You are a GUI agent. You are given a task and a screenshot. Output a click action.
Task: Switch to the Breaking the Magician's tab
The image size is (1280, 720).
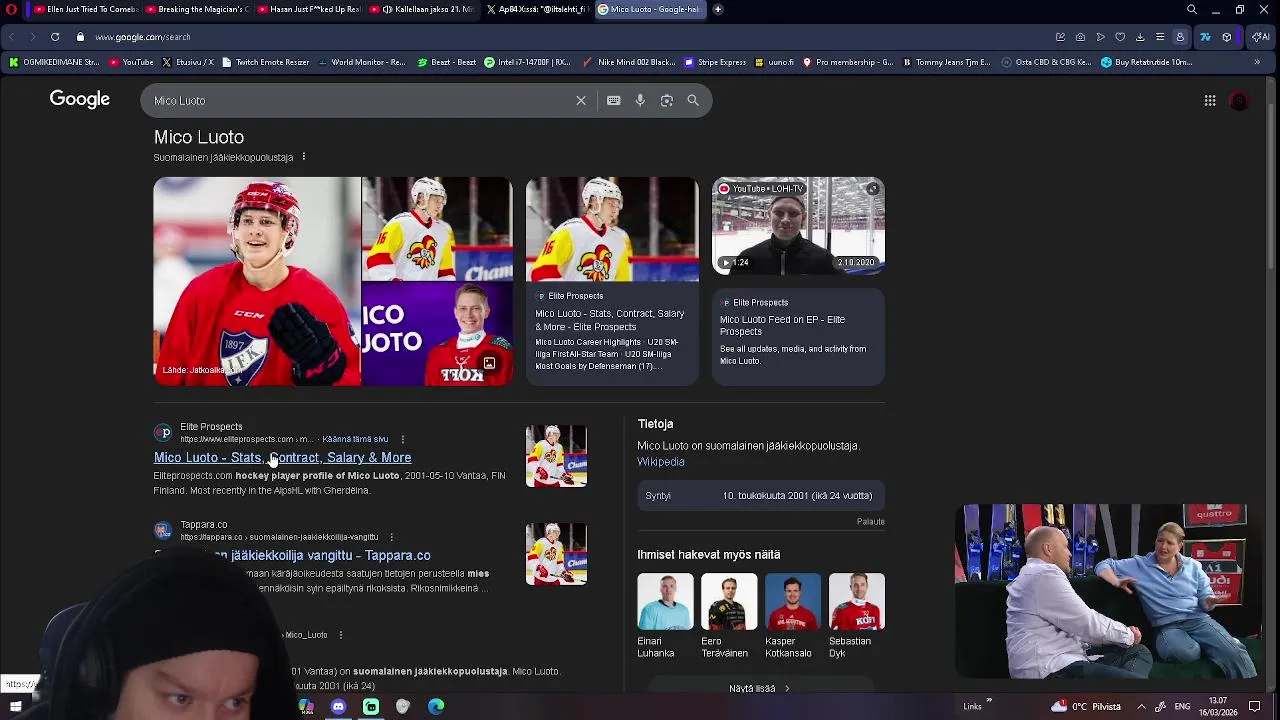(x=197, y=9)
